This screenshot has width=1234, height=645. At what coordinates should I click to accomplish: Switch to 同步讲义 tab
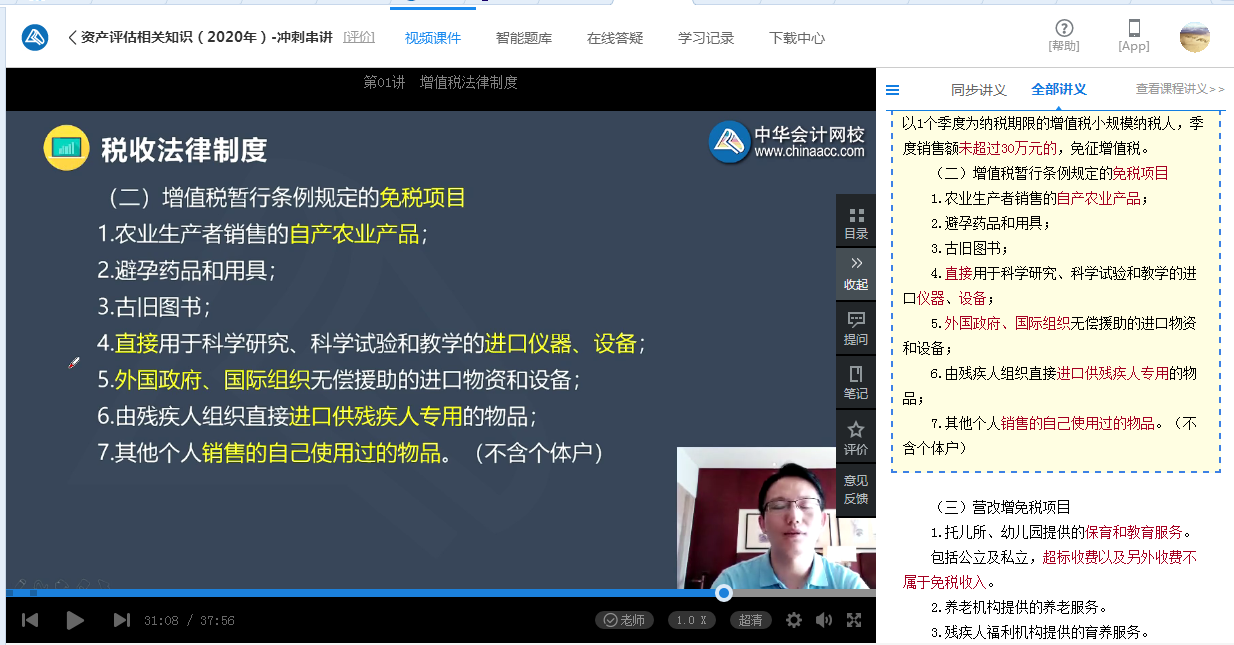tap(979, 89)
